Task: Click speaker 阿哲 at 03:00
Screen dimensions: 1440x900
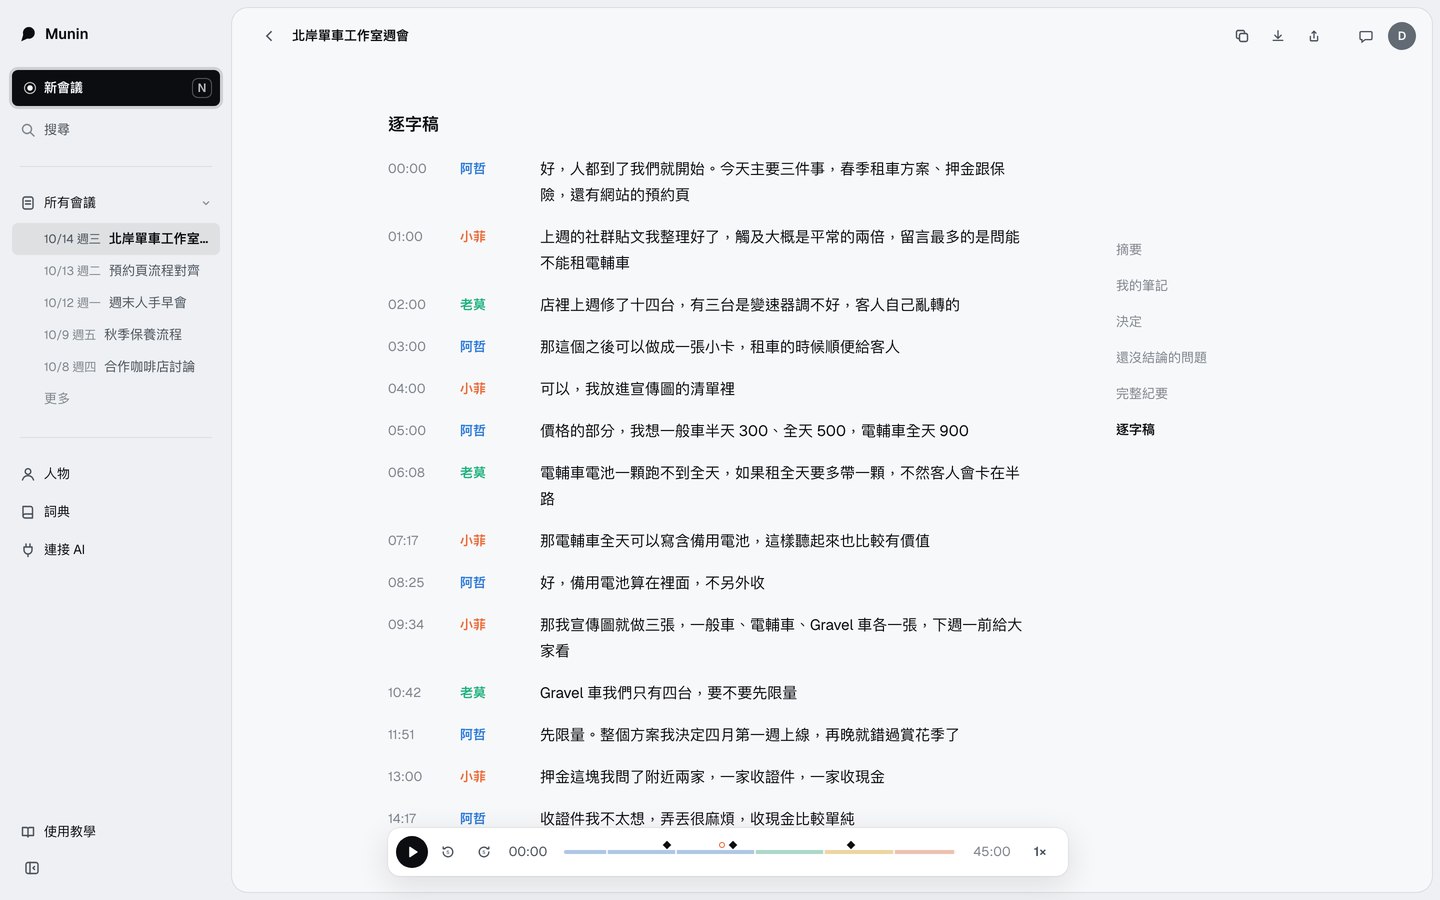Action: (x=473, y=347)
